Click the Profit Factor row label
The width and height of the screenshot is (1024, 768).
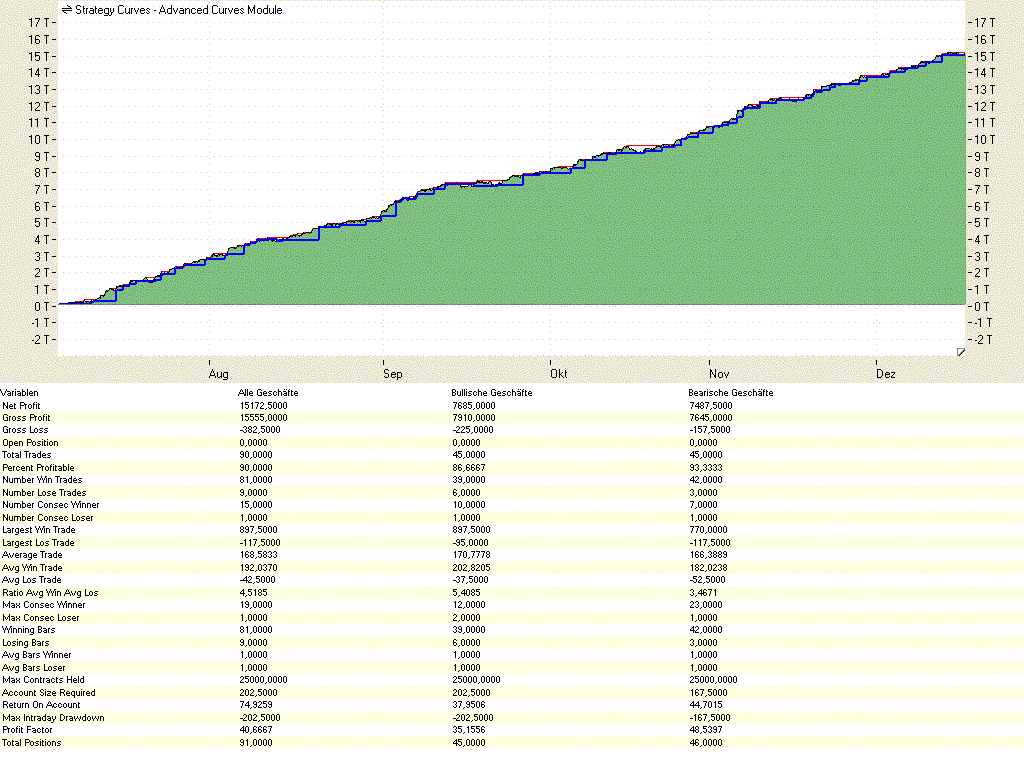coord(26,730)
